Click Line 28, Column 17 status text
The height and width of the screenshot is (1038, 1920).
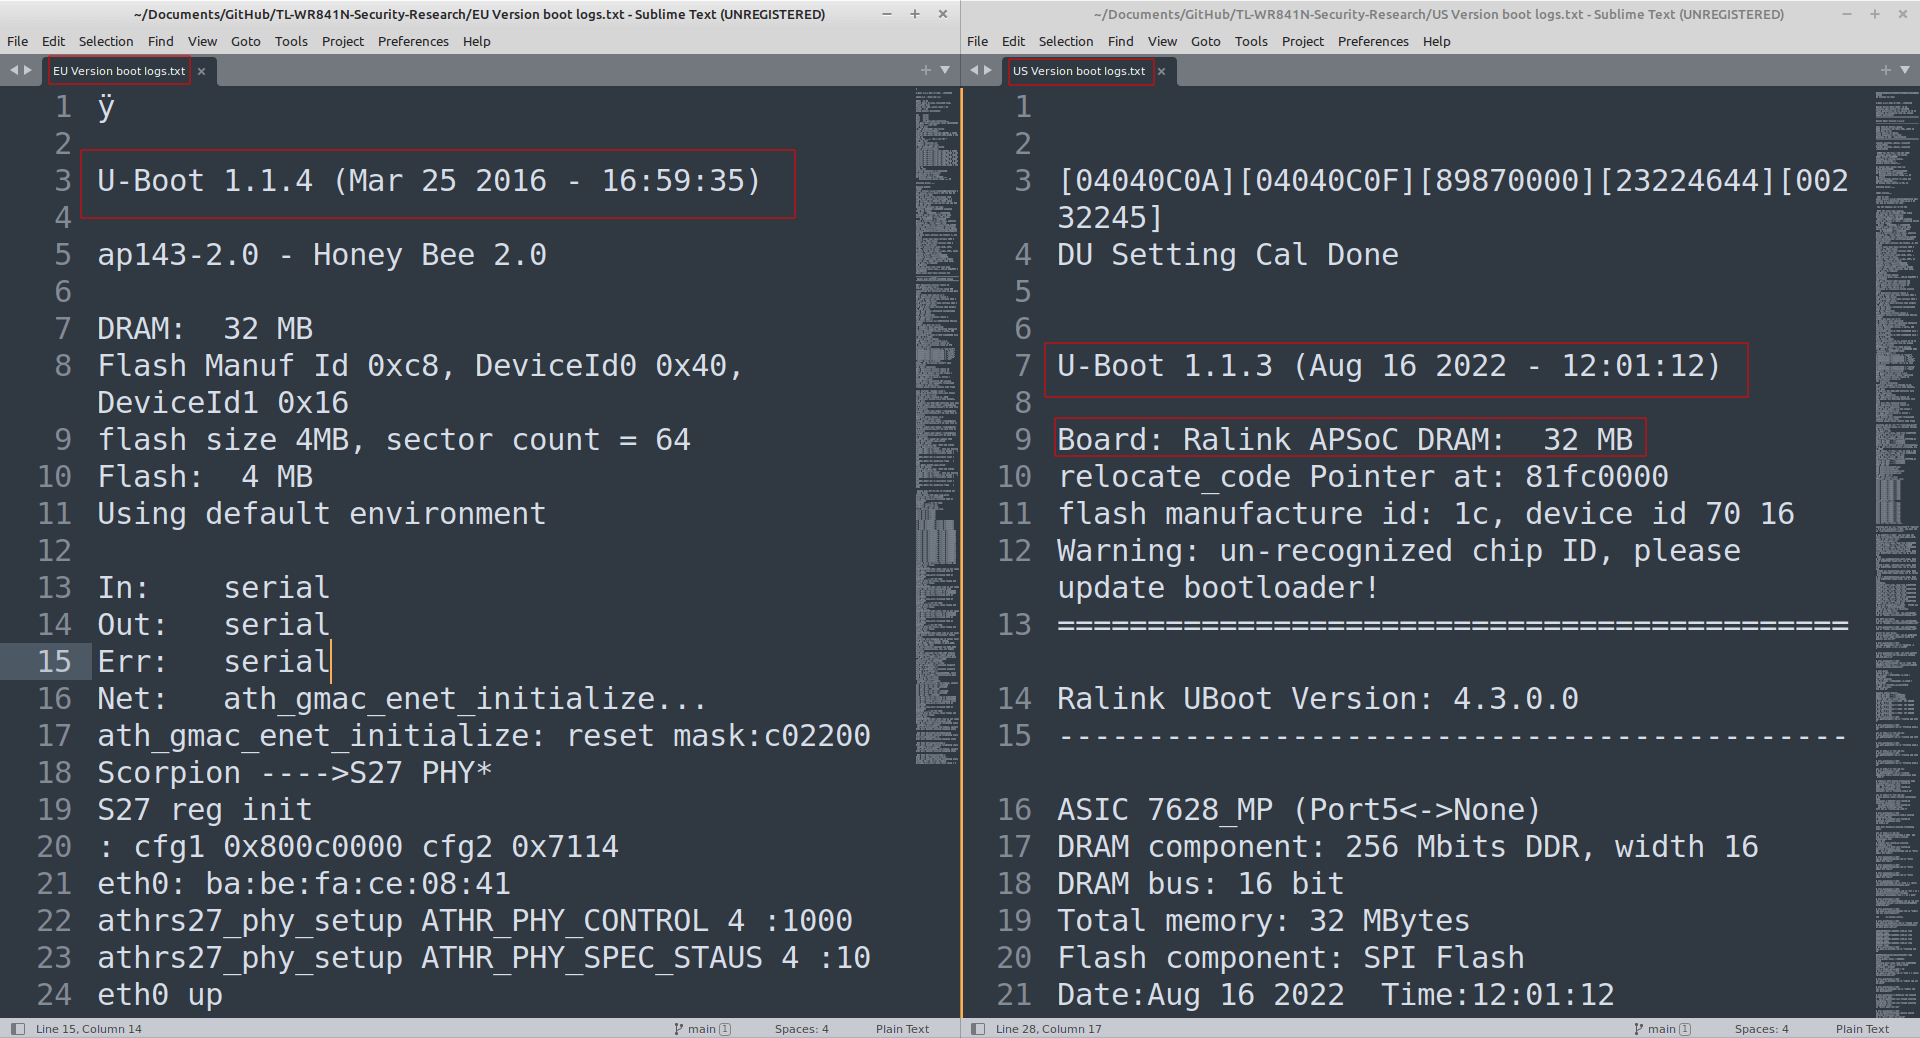(x=1049, y=1028)
